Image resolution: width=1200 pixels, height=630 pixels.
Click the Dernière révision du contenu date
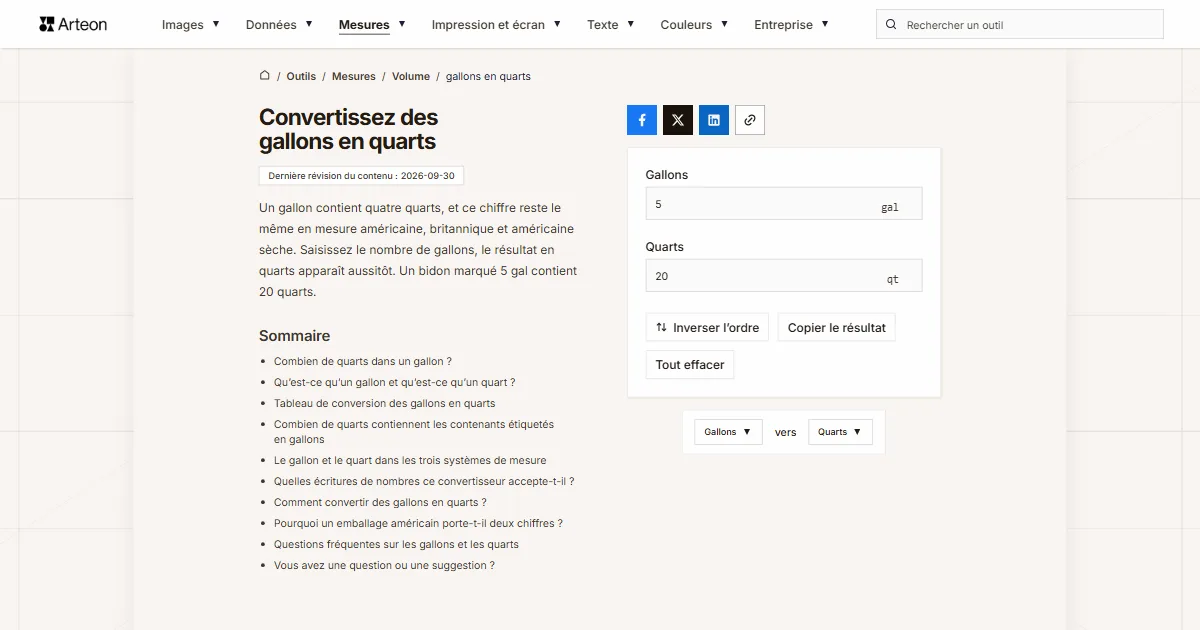(x=361, y=176)
